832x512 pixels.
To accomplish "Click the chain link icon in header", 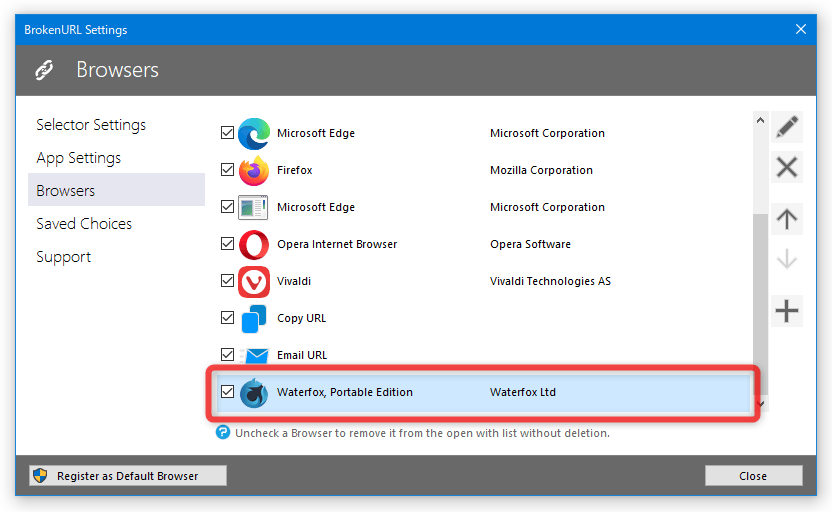I will click(x=45, y=70).
